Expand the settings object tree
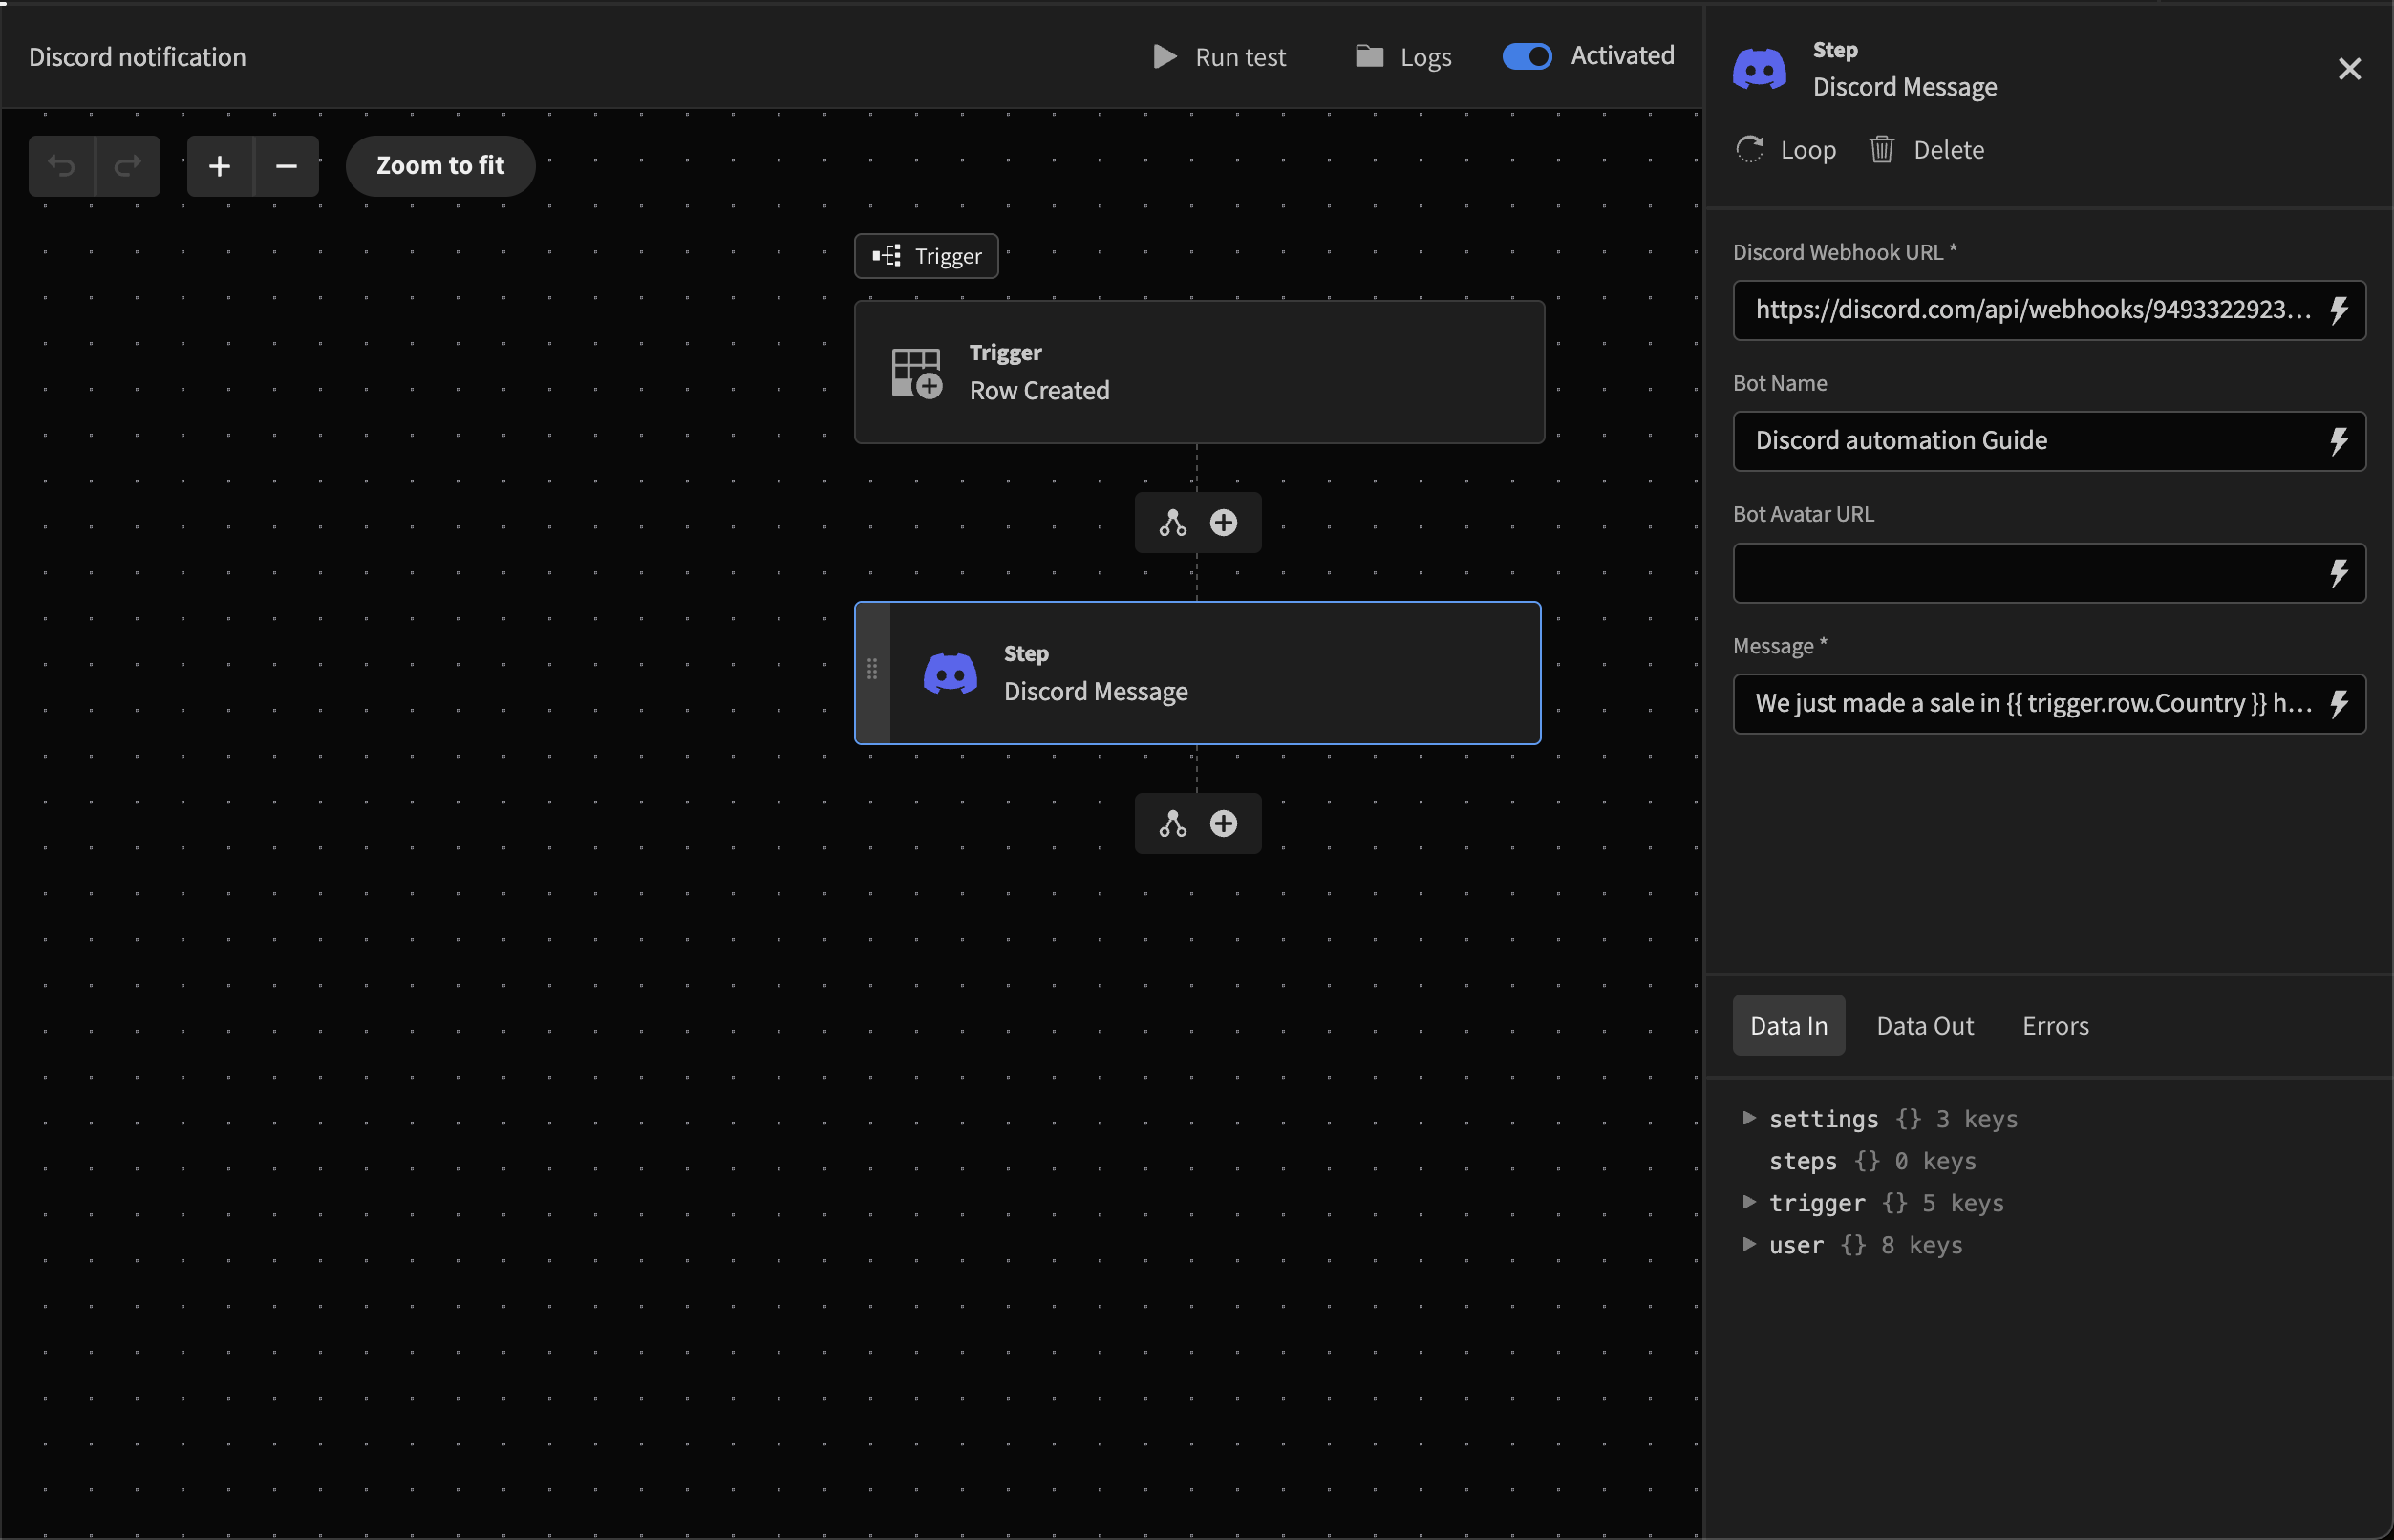Image resolution: width=2394 pixels, height=1540 pixels. [1749, 1118]
